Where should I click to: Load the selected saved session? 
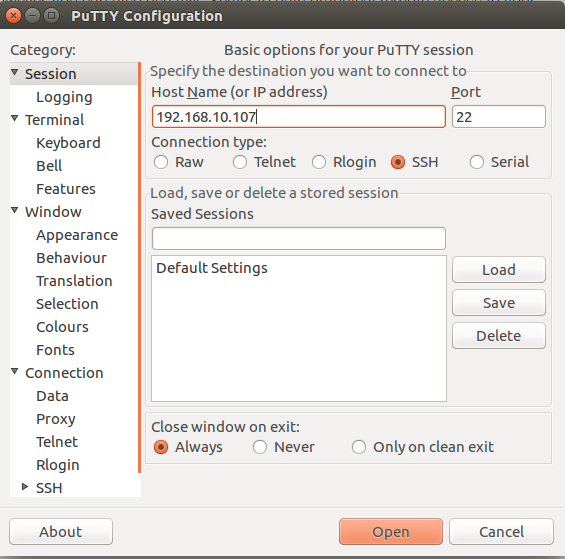click(x=499, y=270)
